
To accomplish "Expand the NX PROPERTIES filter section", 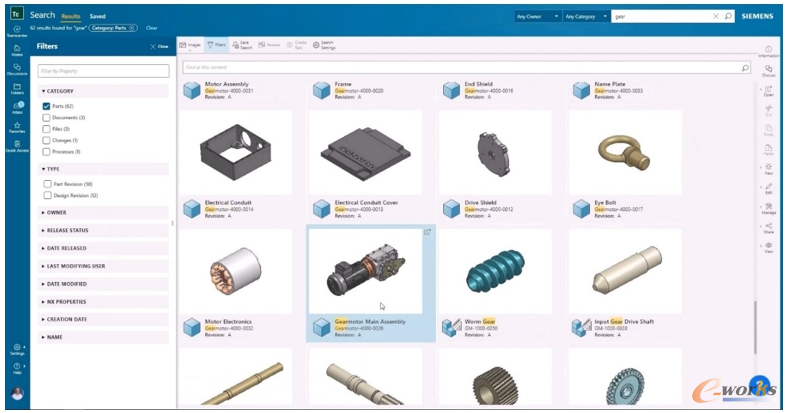I will tap(103, 302).
